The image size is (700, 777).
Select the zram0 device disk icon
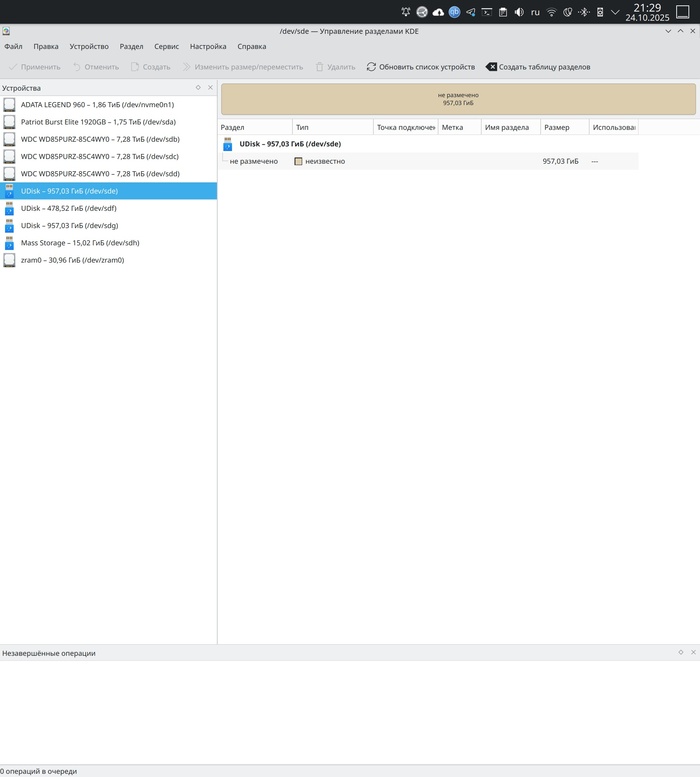click(x=10, y=260)
